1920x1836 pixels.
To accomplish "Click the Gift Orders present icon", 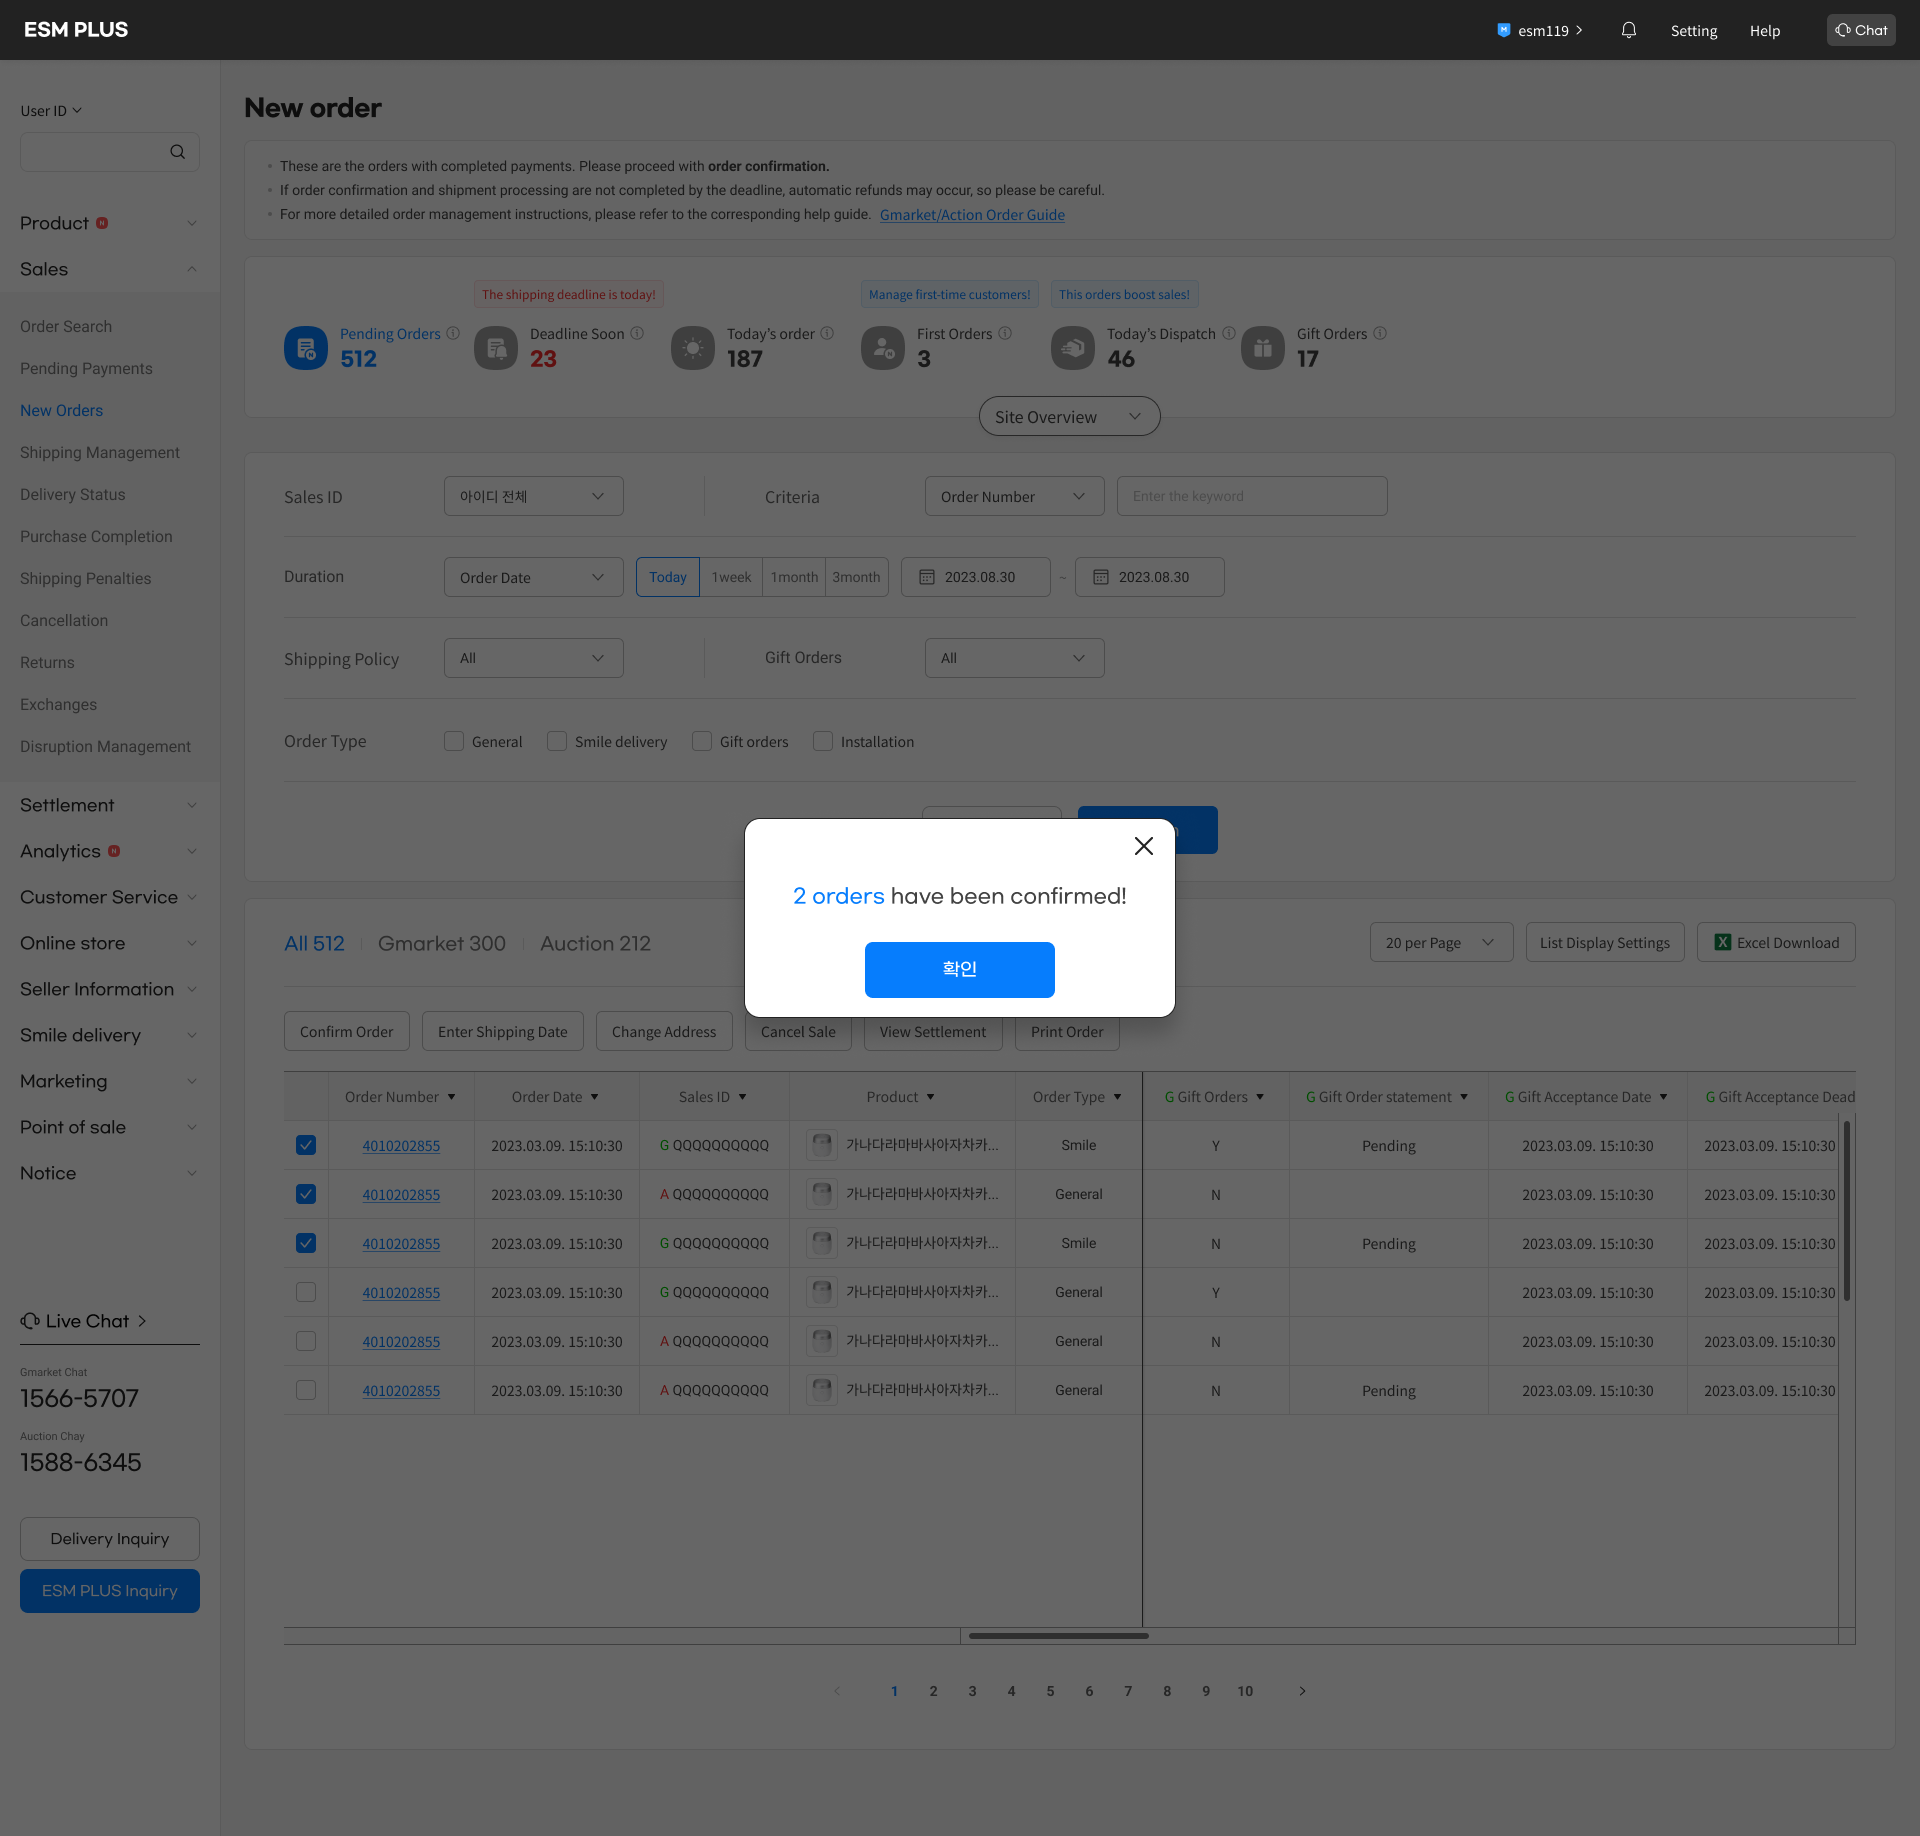I will tap(1263, 348).
